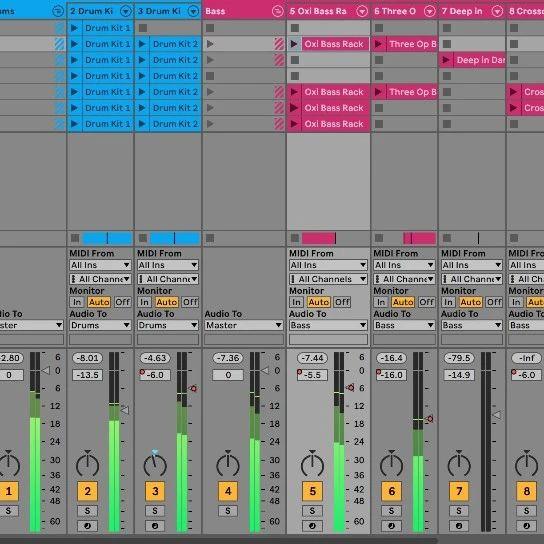This screenshot has height=544, width=544.
Task: Set track 2 monitor to In
Action: point(77,302)
